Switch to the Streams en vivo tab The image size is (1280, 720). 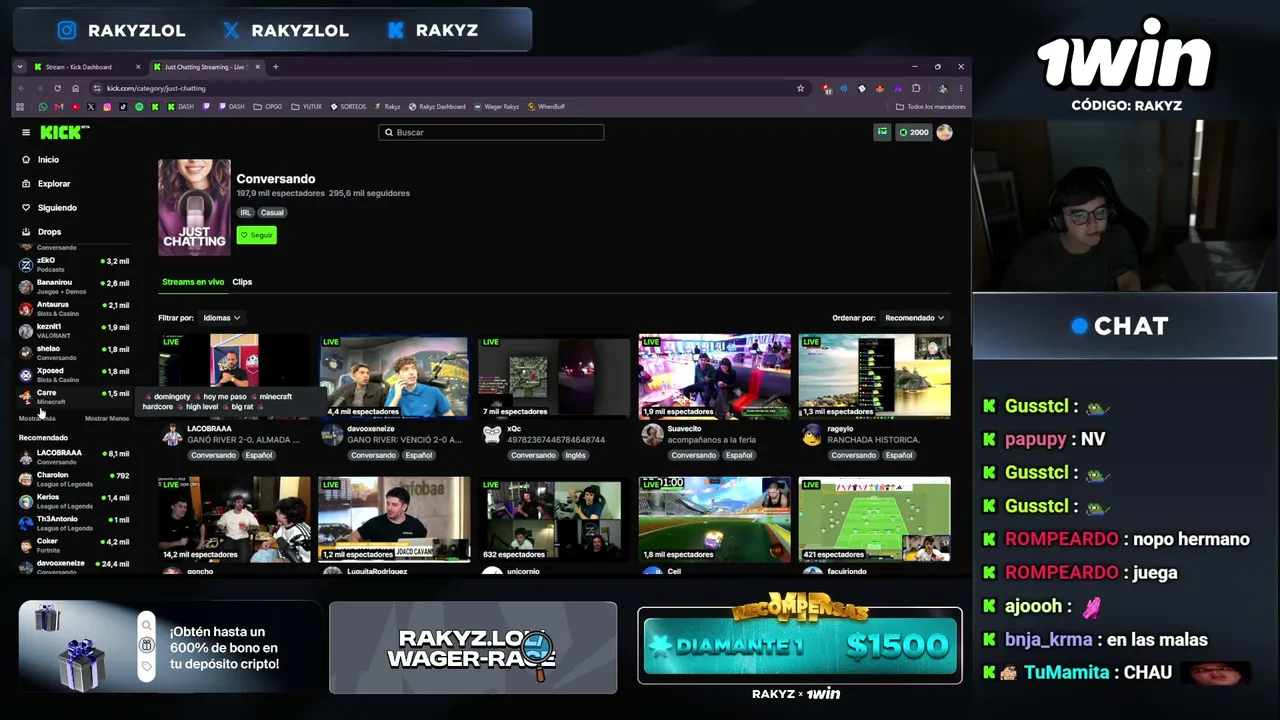pyautogui.click(x=193, y=282)
